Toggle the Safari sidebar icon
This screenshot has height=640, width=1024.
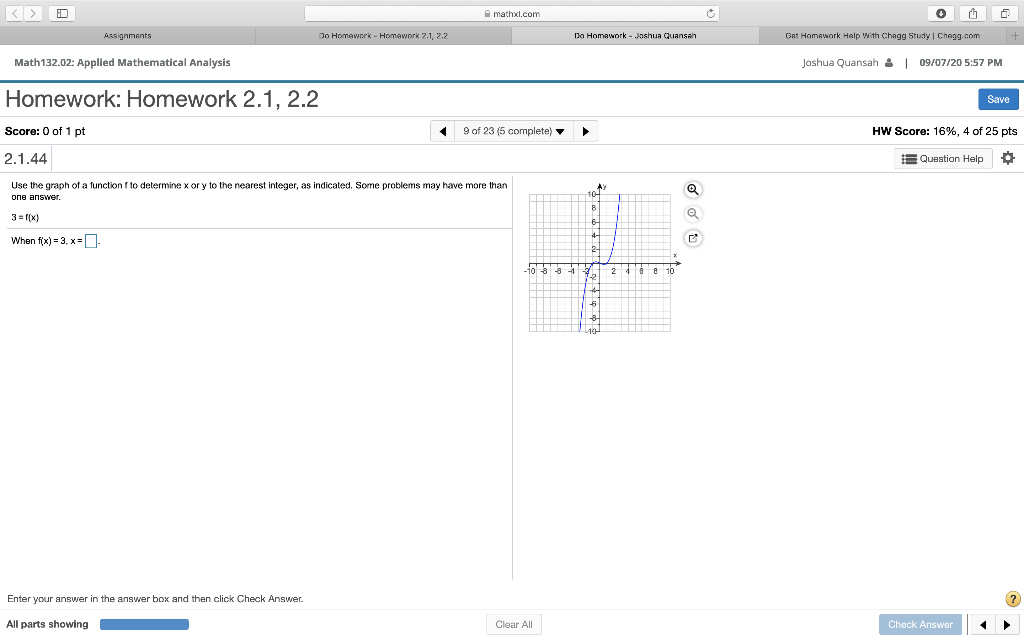tap(61, 13)
